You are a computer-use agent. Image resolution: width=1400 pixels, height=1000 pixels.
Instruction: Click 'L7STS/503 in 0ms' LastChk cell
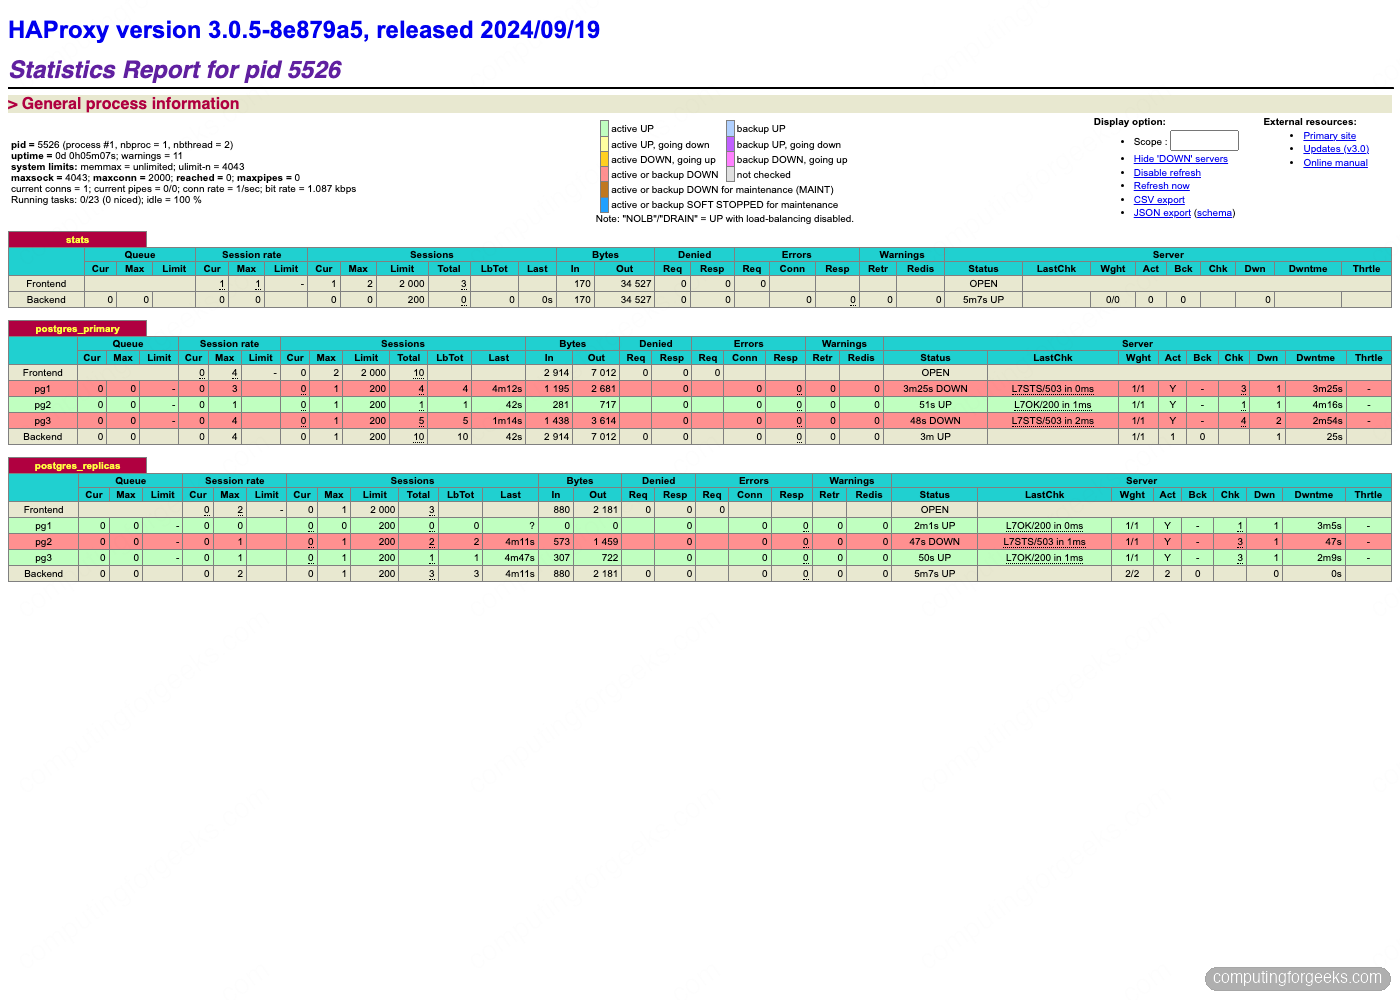click(1052, 389)
